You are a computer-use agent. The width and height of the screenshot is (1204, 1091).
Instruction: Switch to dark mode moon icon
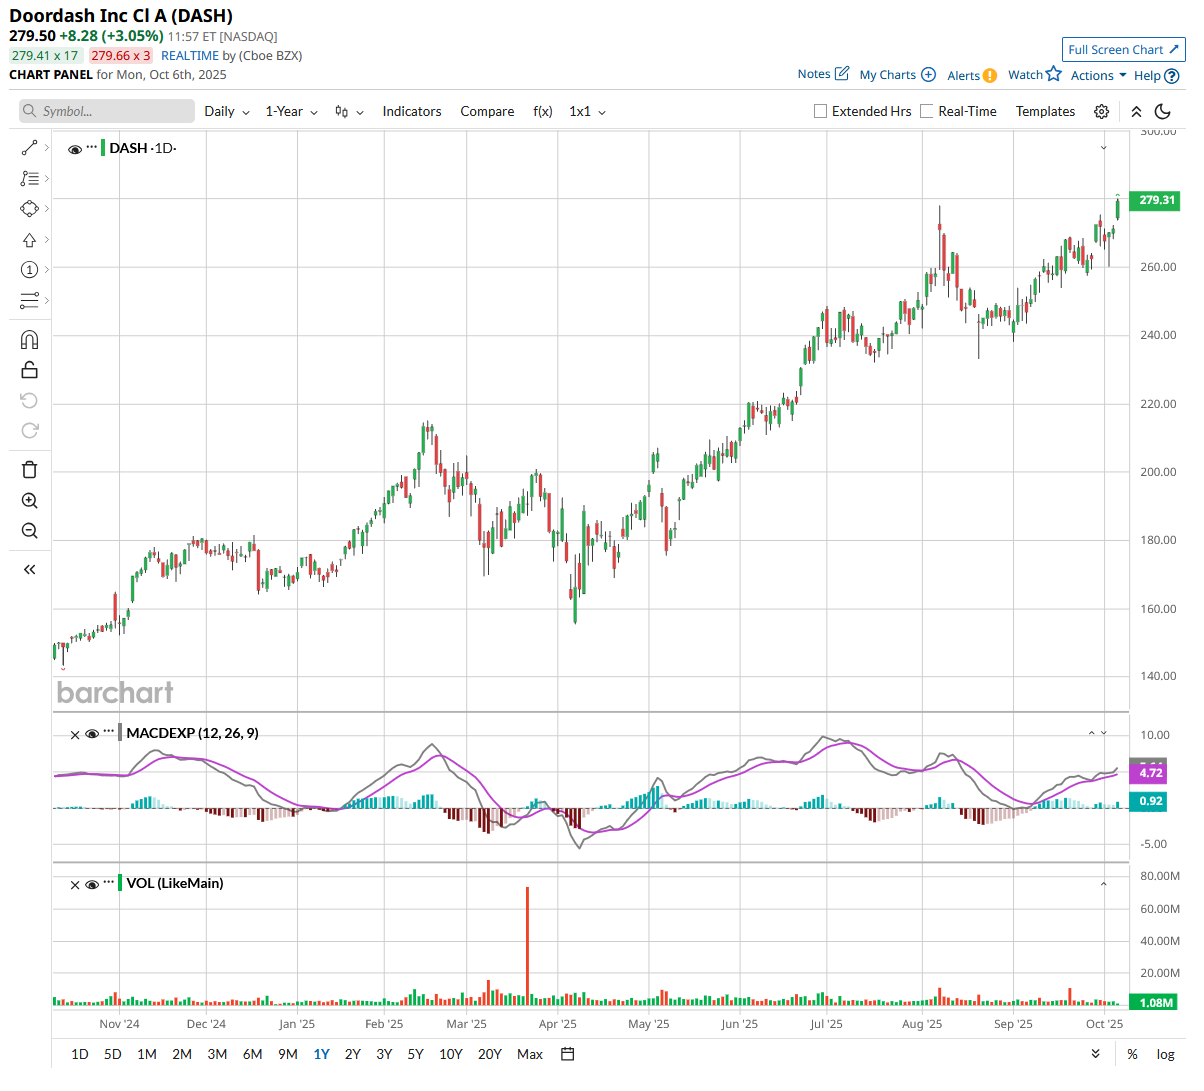tap(1162, 112)
